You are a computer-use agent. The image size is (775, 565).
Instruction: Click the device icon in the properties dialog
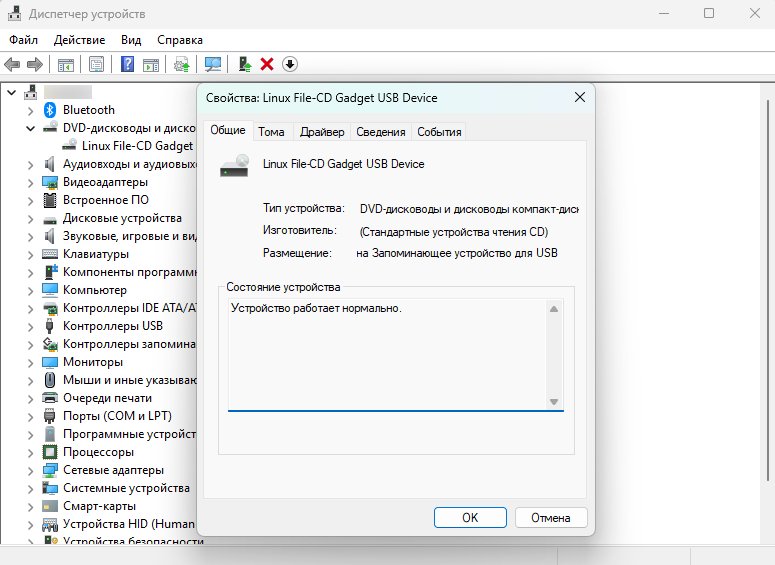pyautogui.click(x=234, y=166)
